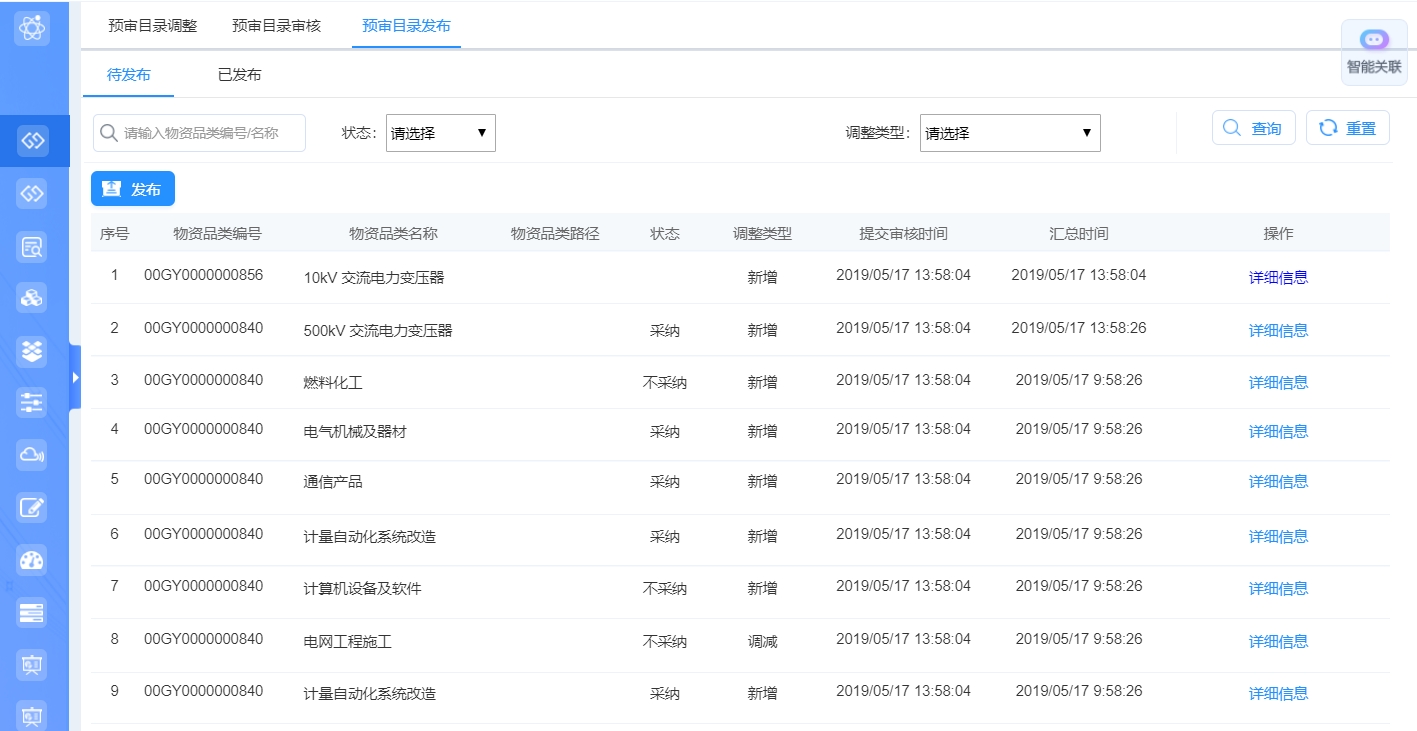Click the 调整类型 column header
This screenshot has width=1417, height=731.
coord(762,234)
